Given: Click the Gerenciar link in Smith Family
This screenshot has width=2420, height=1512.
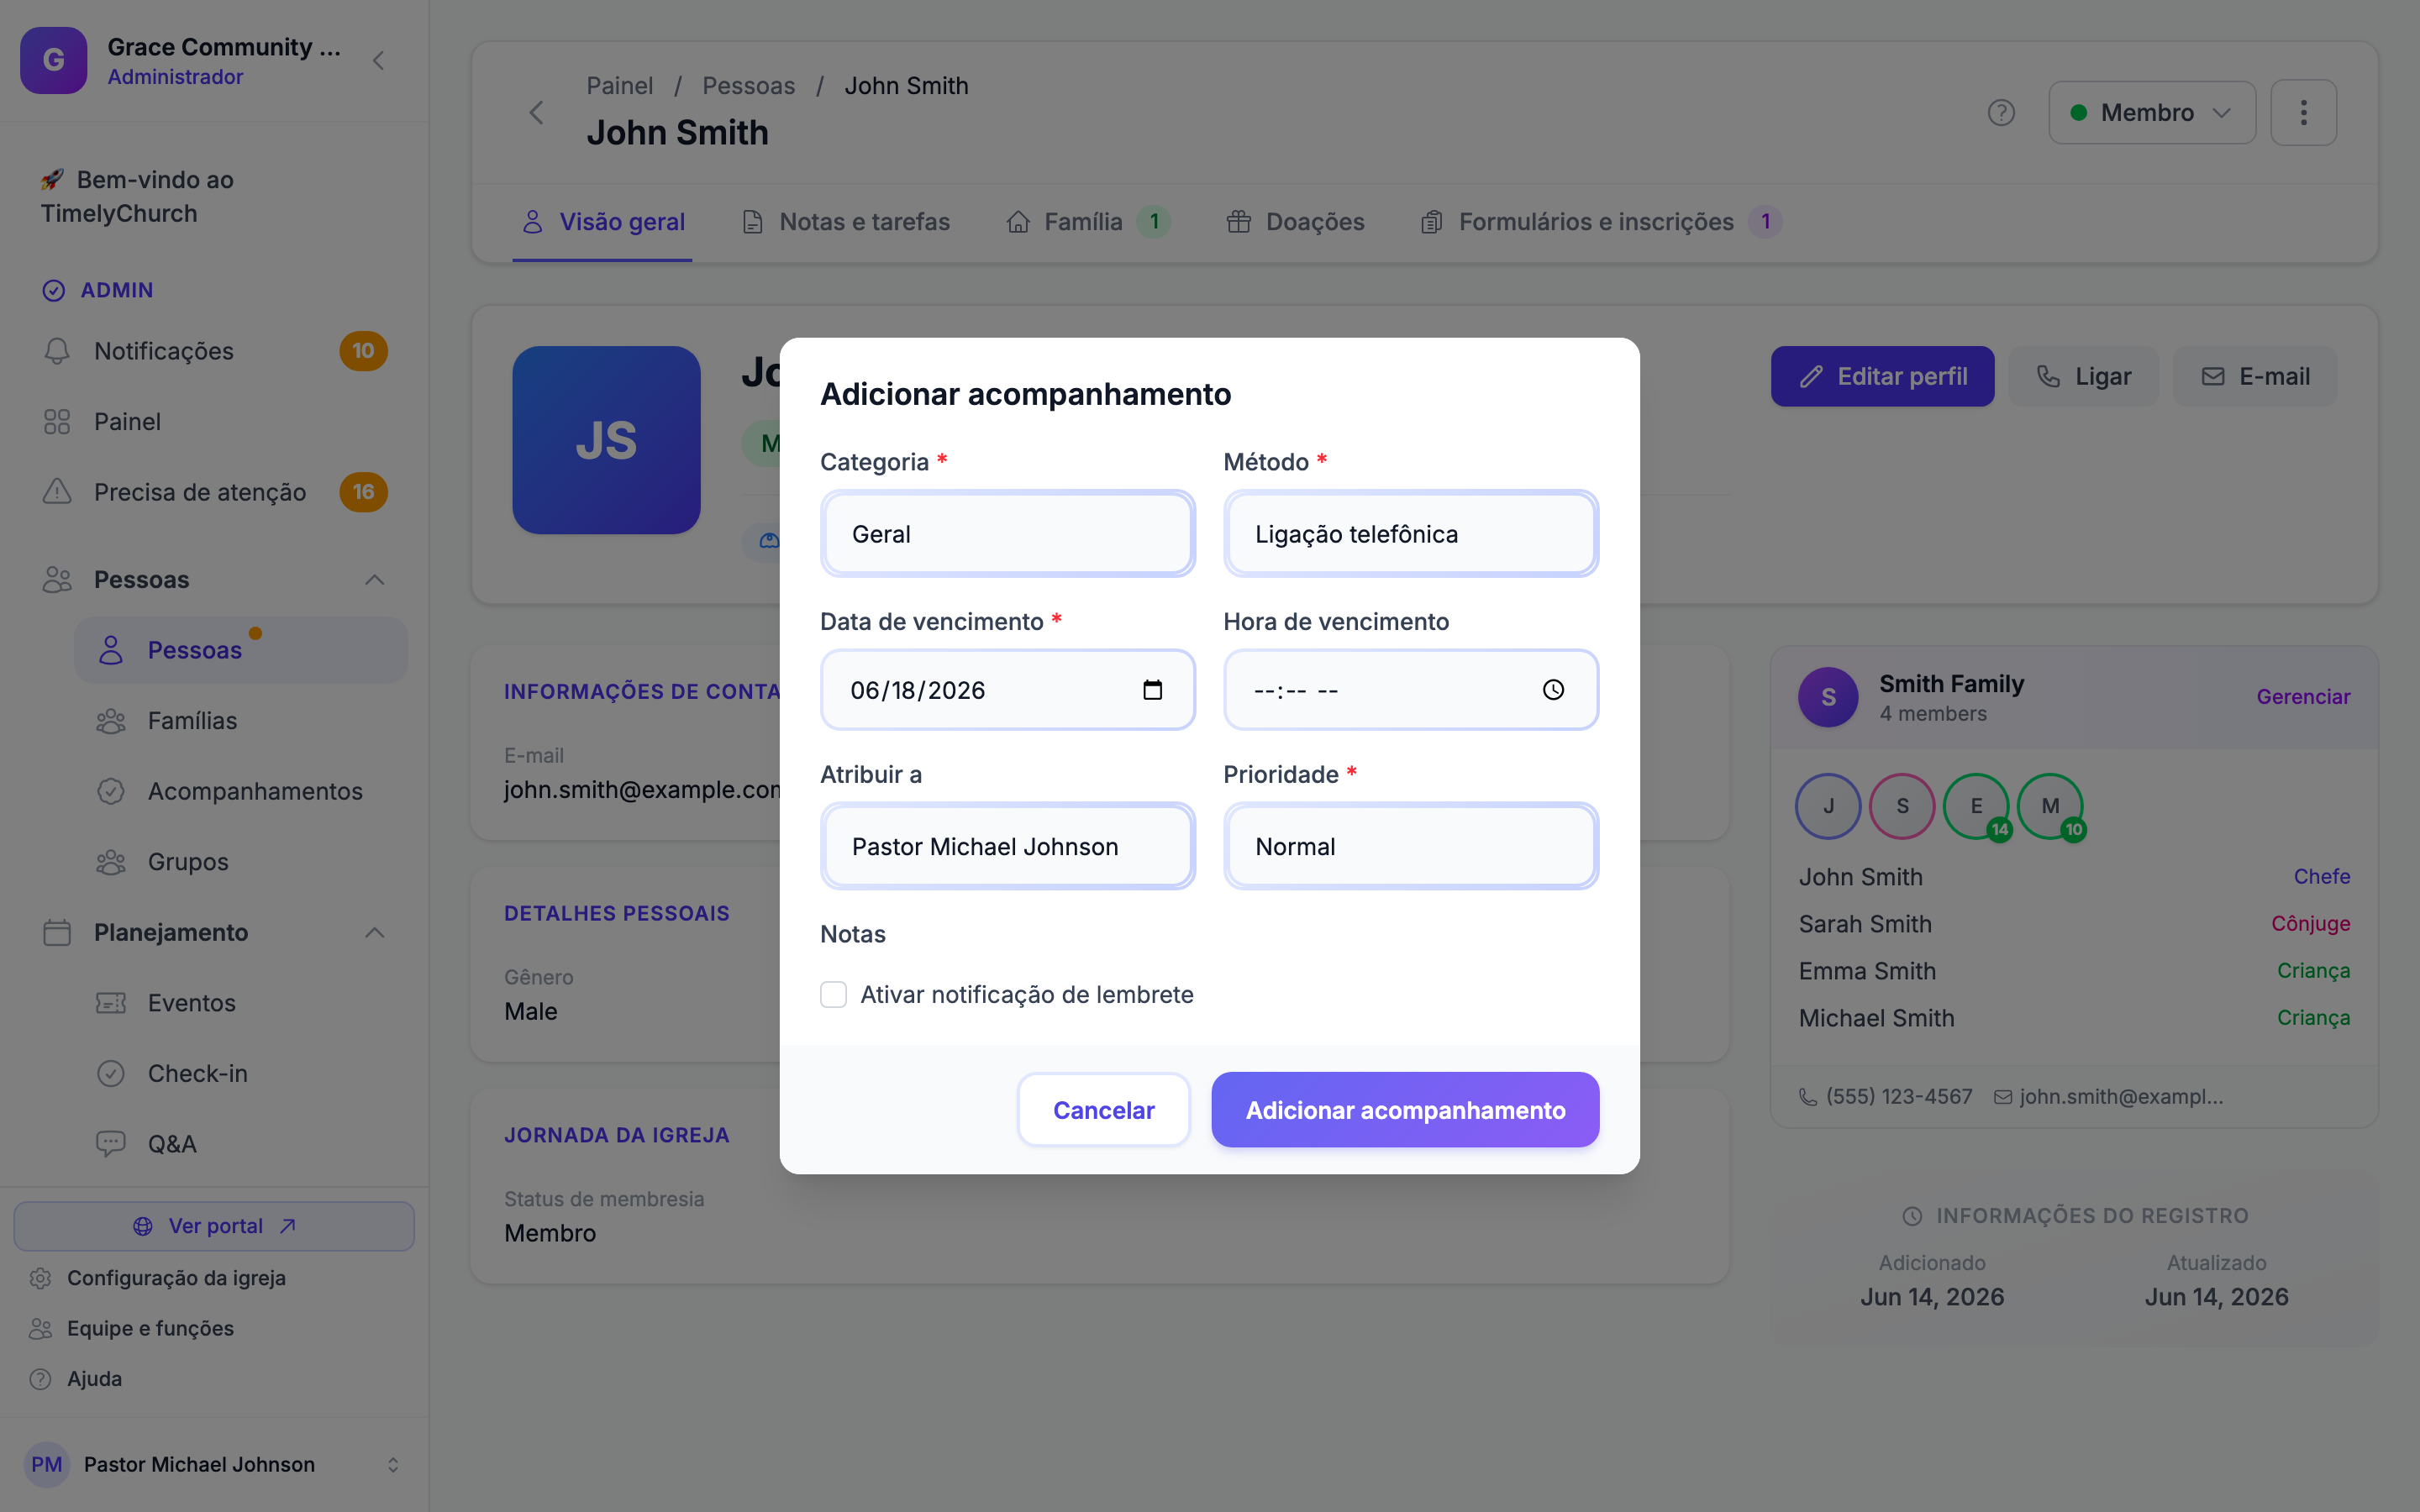Looking at the screenshot, I should click(x=2303, y=697).
